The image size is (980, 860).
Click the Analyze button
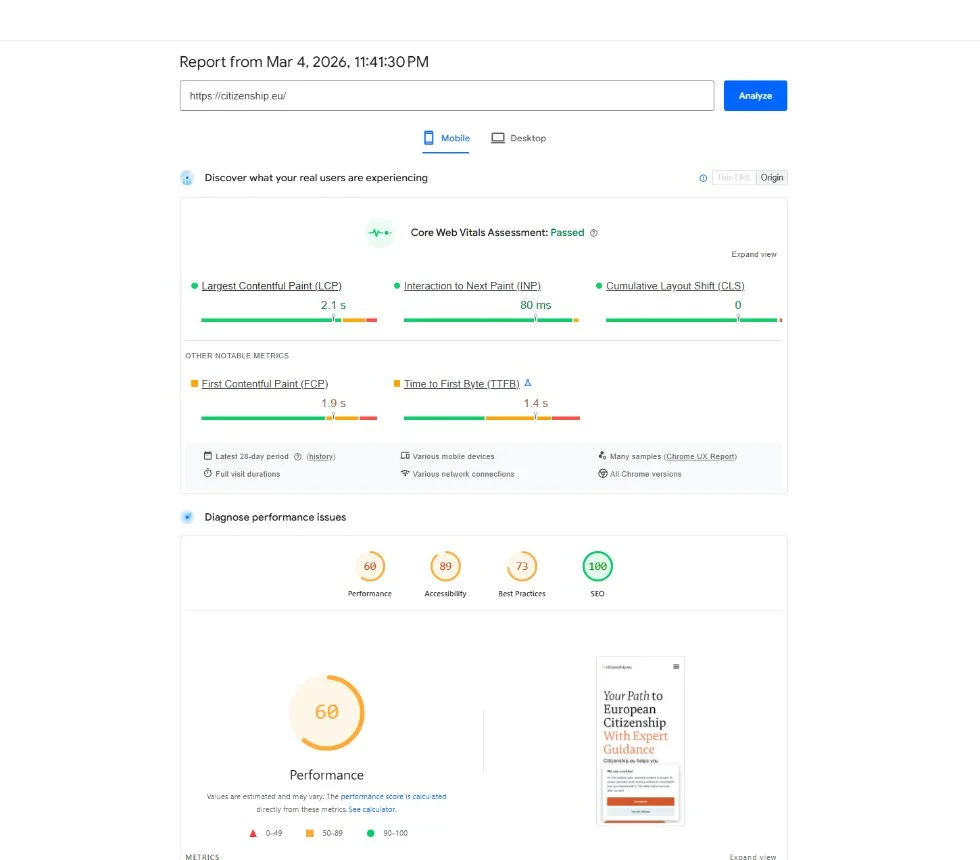click(x=755, y=95)
